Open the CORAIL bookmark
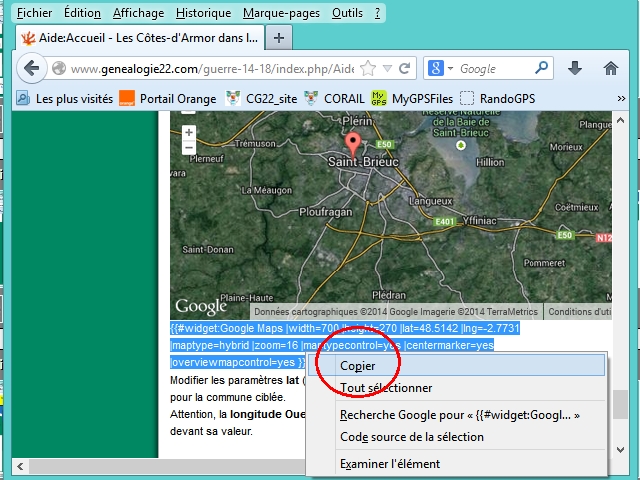Screen dimensions: 640x480 click(x=334, y=98)
